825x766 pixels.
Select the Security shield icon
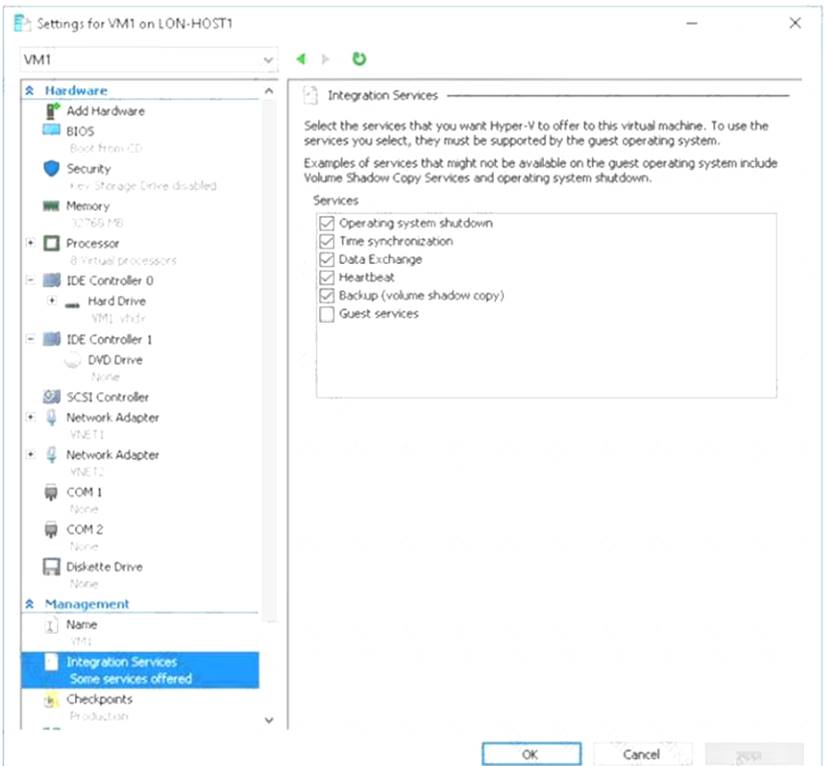tap(51, 168)
